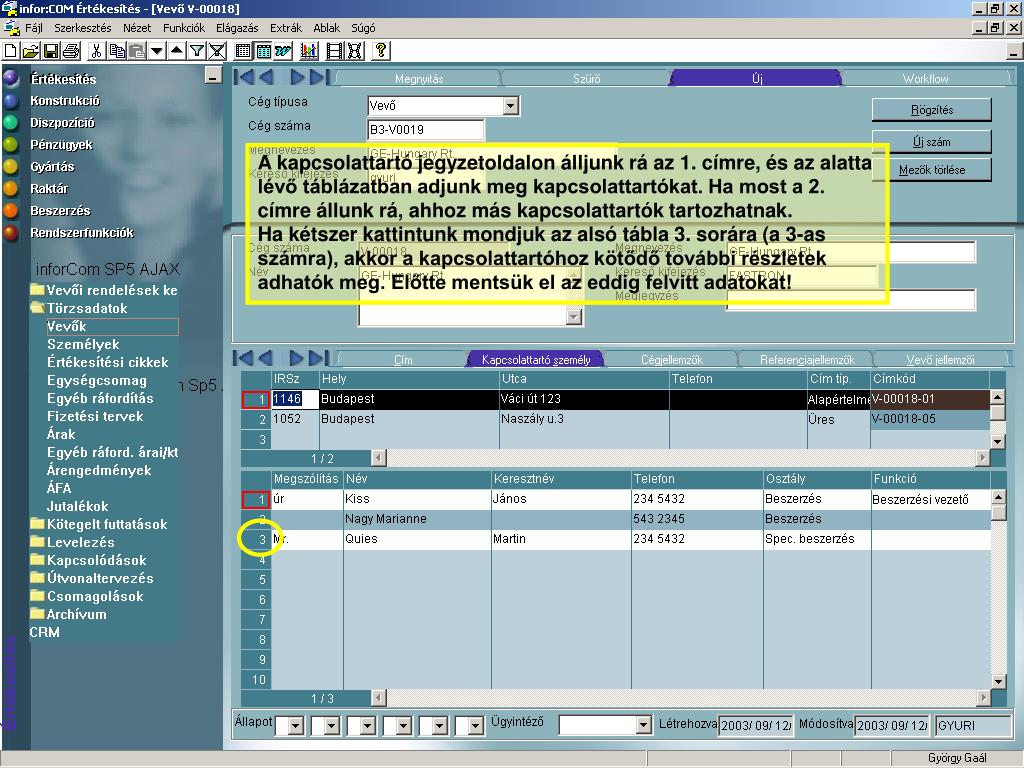Go to previous record in lower tab navigator
This screenshot has width=1024, height=768.
click(266, 358)
